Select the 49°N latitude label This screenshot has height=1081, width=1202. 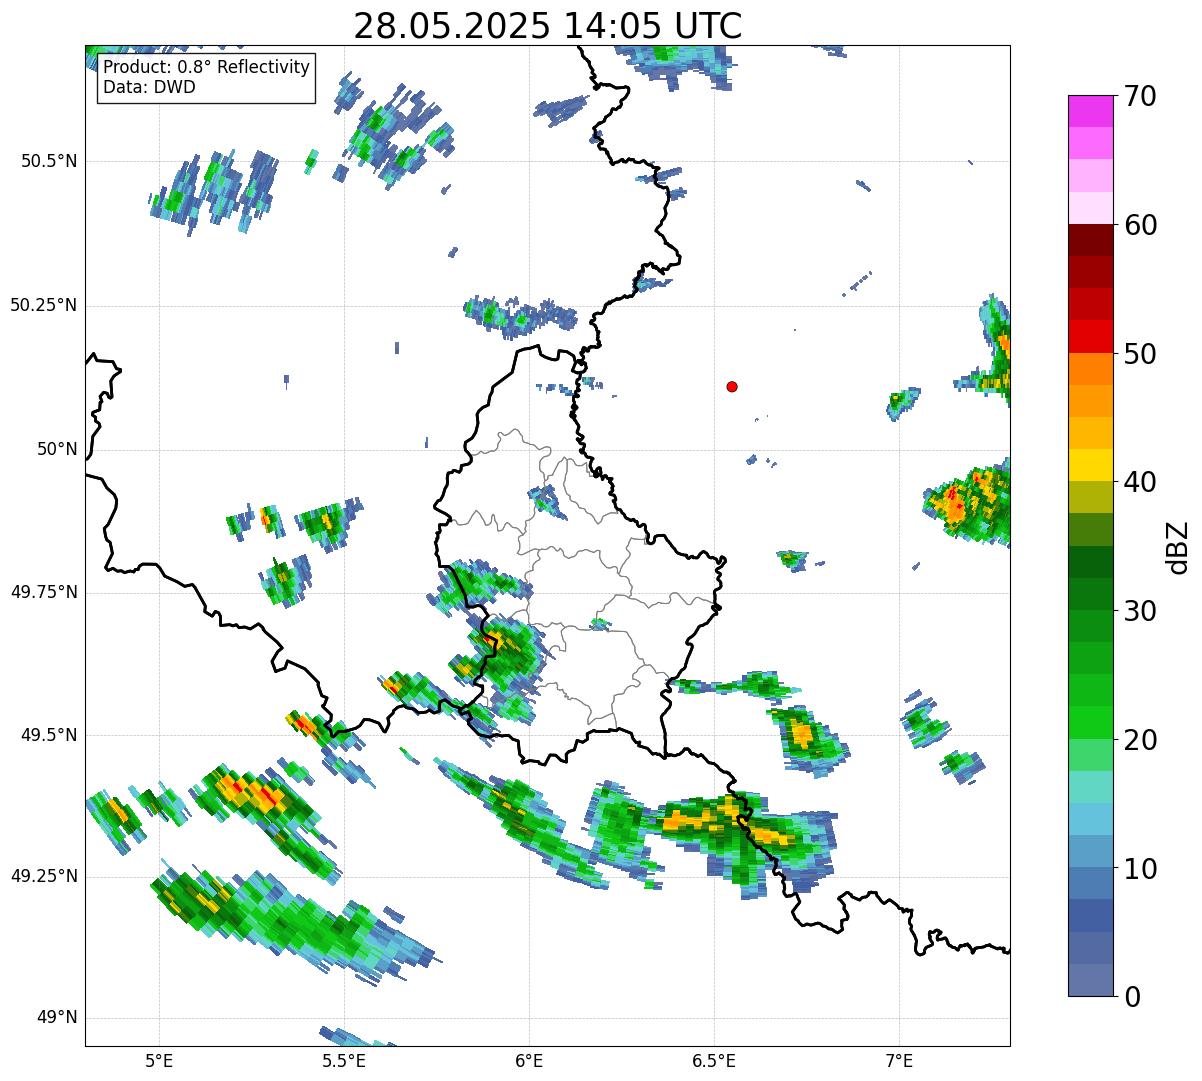[x=56, y=1017]
